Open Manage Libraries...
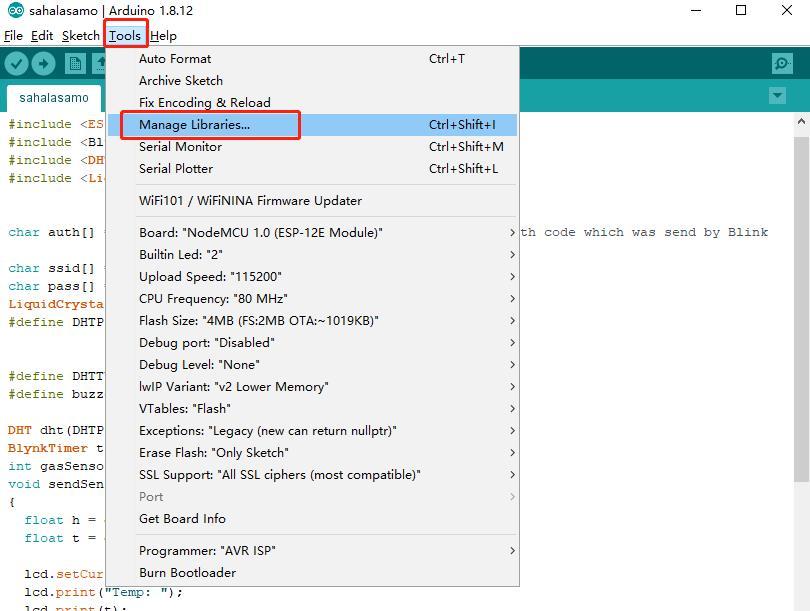 (x=312, y=124)
